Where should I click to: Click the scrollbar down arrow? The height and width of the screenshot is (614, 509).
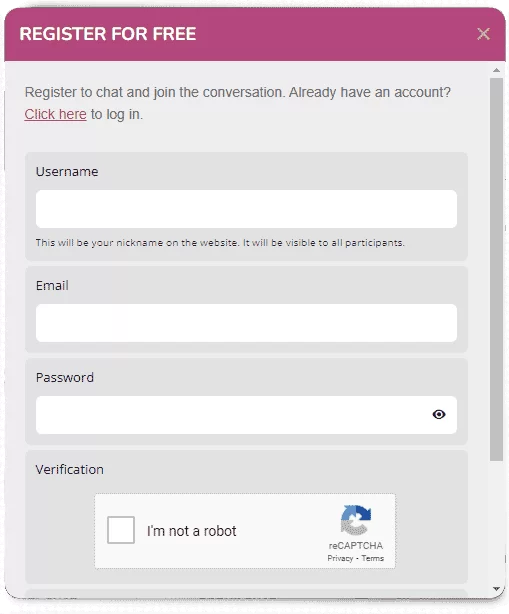click(496, 589)
